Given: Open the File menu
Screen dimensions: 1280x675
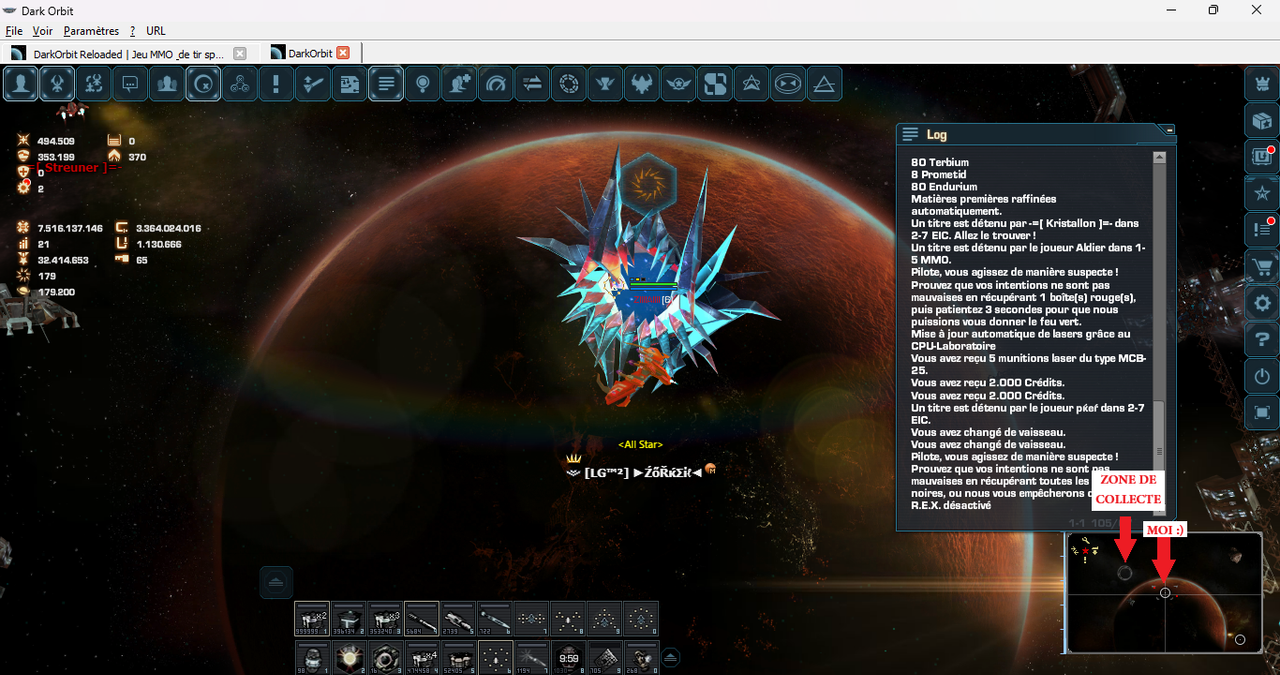Looking at the screenshot, I should coord(14,31).
